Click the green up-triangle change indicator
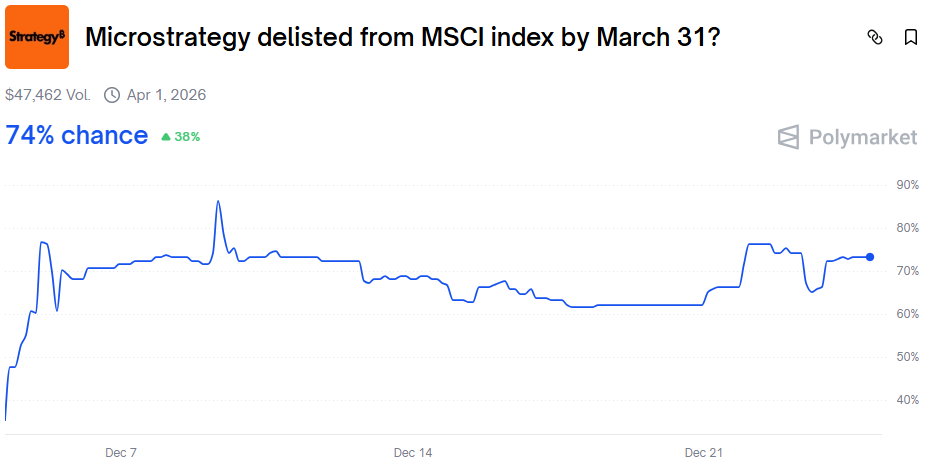This screenshot has width=935, height=474. point(165,137)
